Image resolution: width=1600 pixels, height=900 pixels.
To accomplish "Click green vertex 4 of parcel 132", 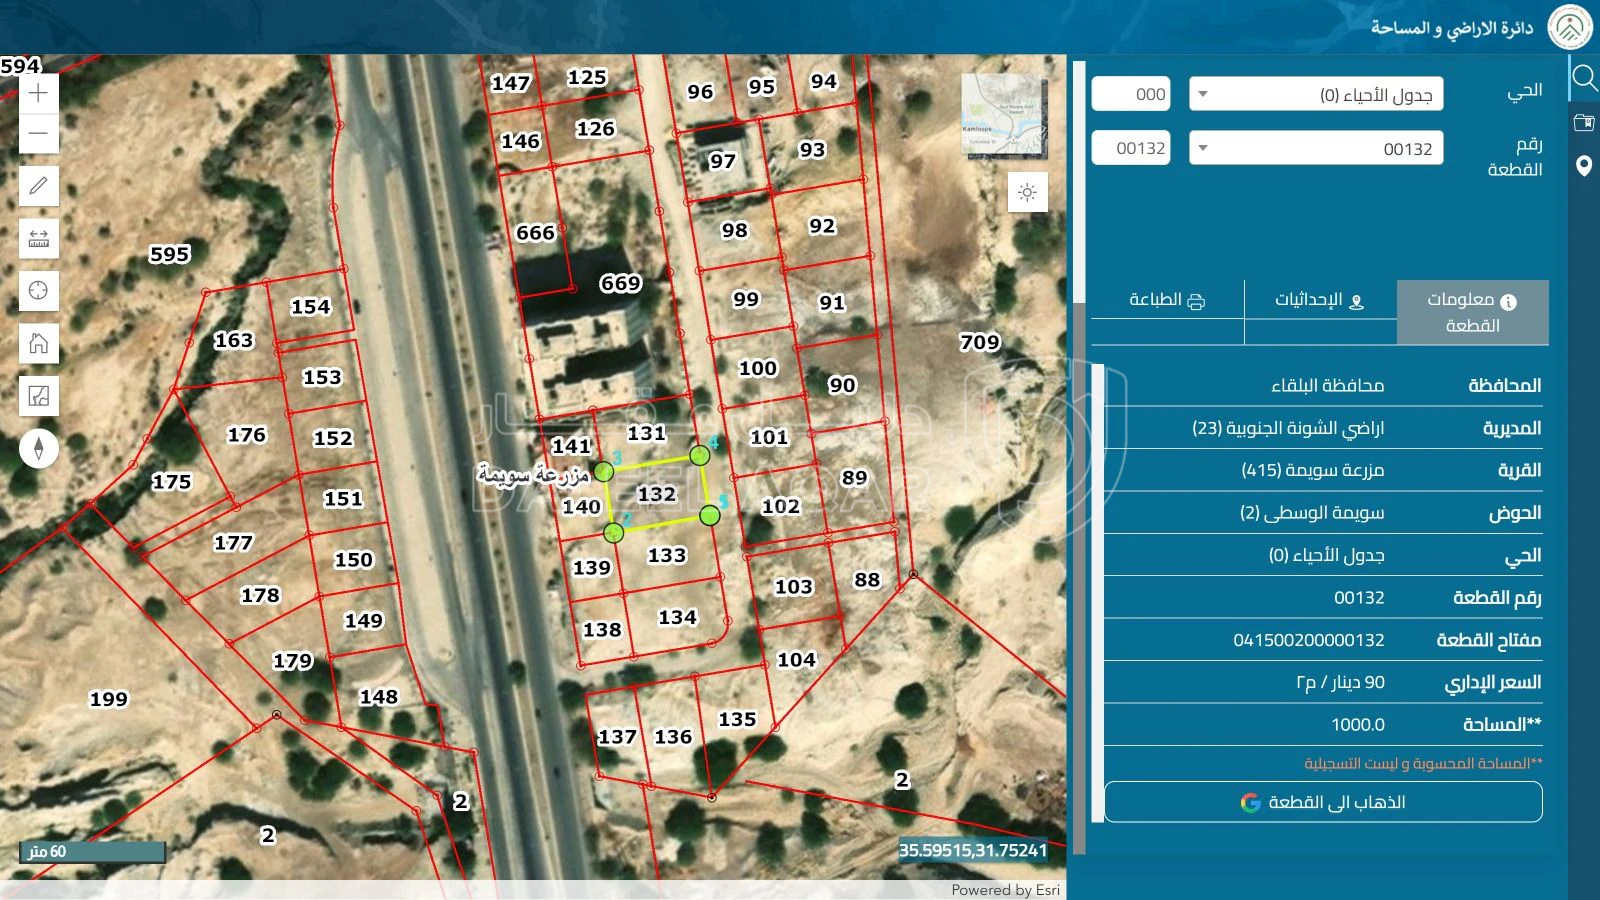I will (700, 456).
